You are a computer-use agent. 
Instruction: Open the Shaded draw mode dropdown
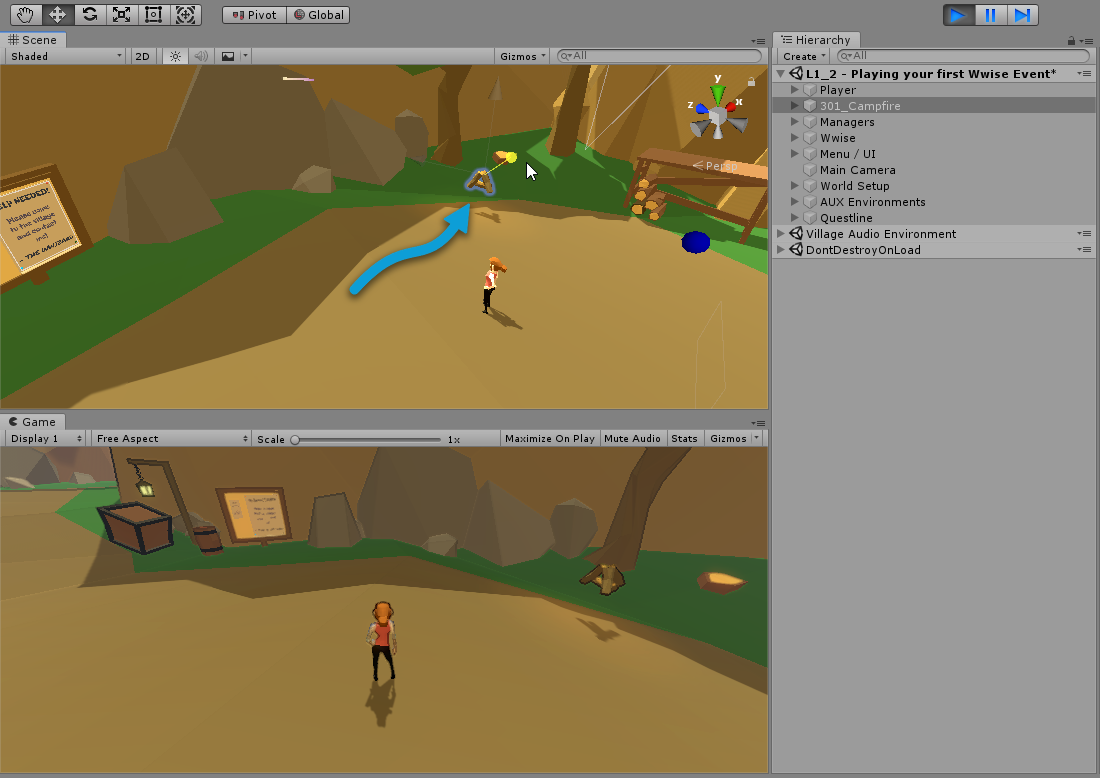66,56
